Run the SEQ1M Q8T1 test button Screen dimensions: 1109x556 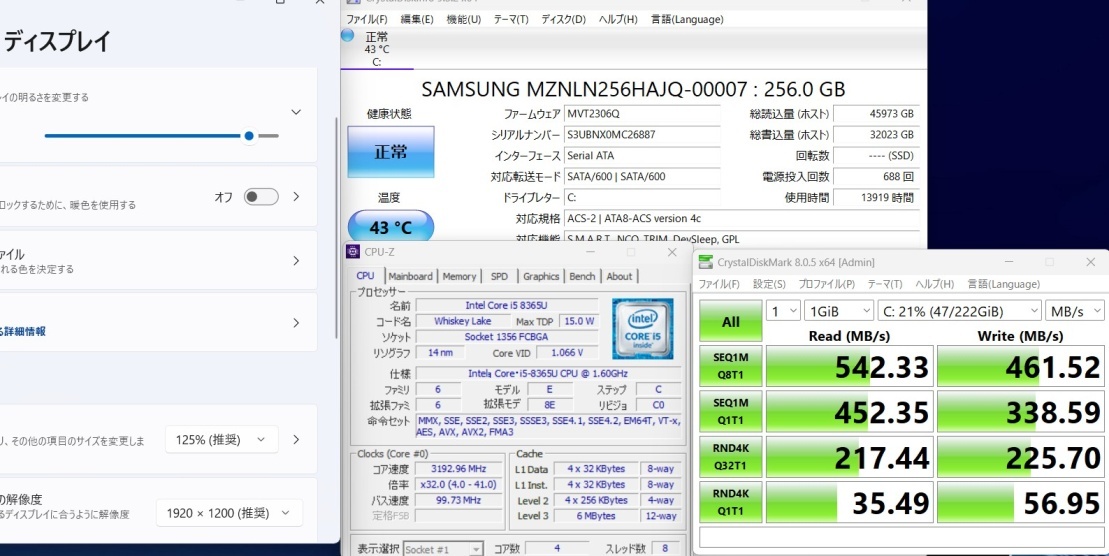(731, 366)
